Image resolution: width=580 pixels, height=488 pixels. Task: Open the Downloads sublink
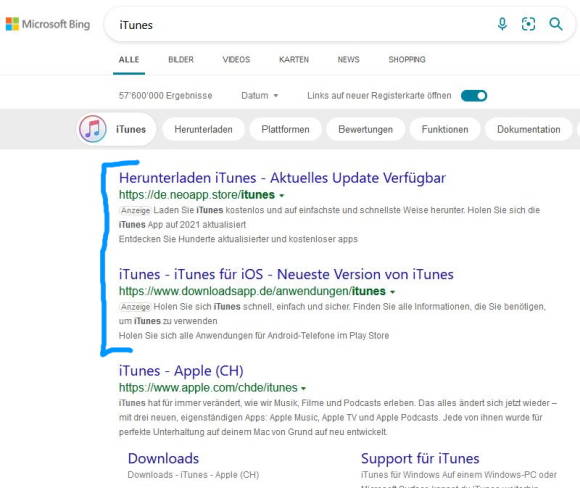coord(163,458)
